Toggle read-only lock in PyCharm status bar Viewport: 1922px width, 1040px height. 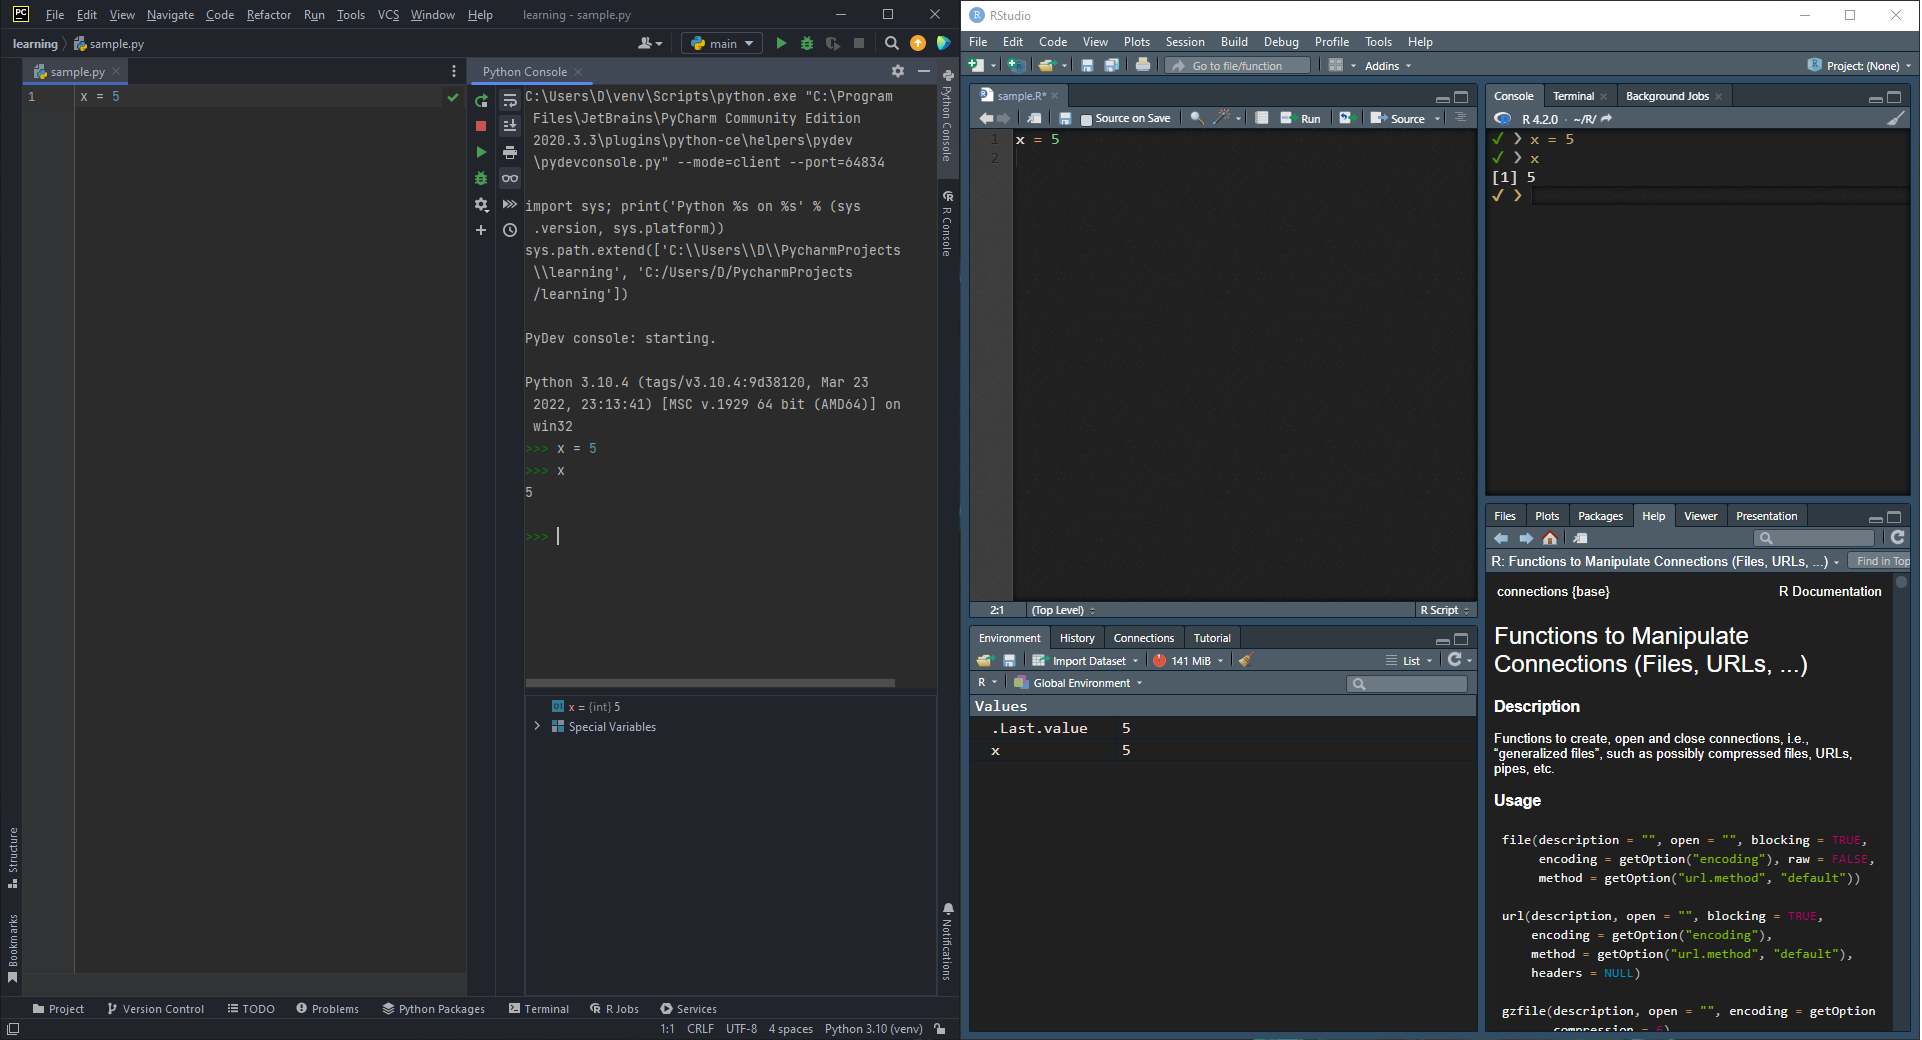pyautogui.click(x=940, y=1028)
